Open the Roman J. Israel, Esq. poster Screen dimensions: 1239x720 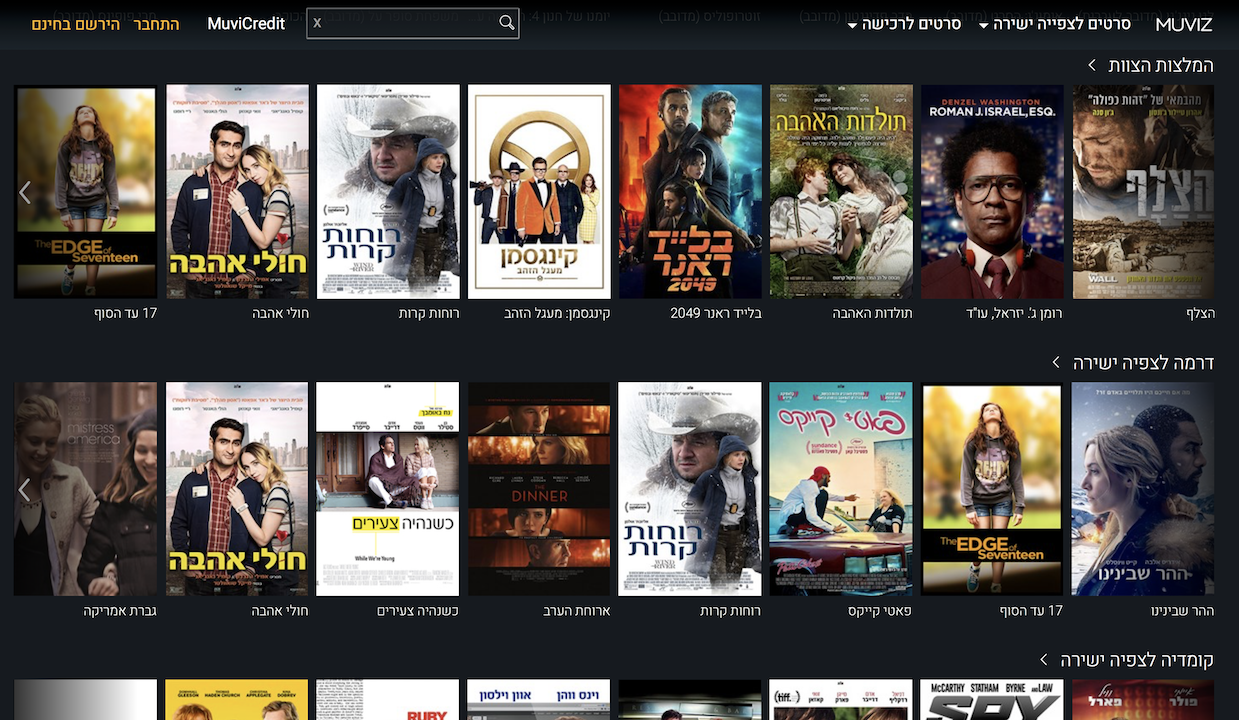click(x=992, y=192)
